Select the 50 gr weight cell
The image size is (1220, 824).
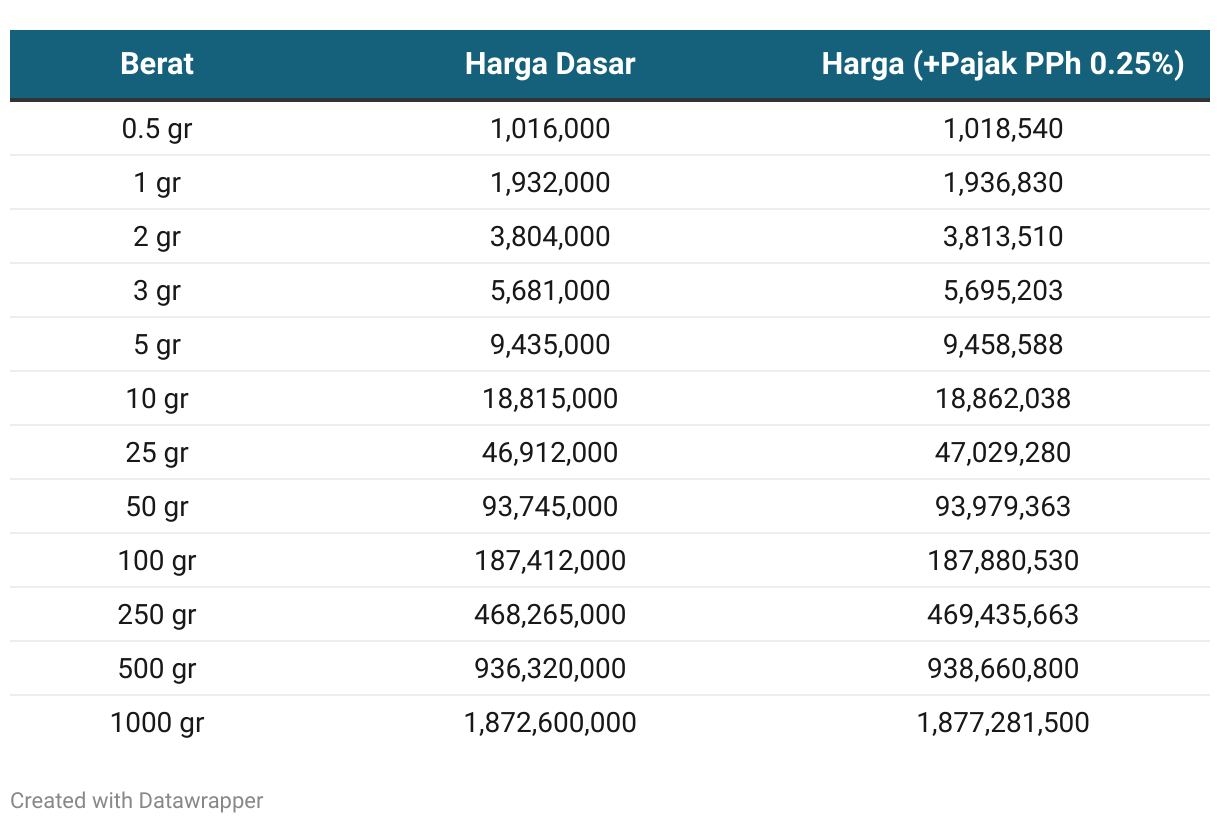157,507
